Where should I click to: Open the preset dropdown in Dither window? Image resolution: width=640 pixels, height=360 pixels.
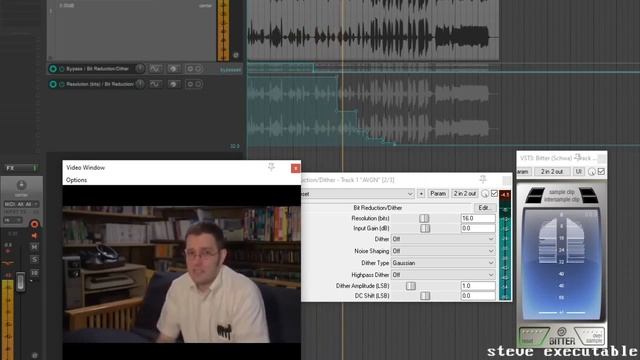(x=358, y=194)
